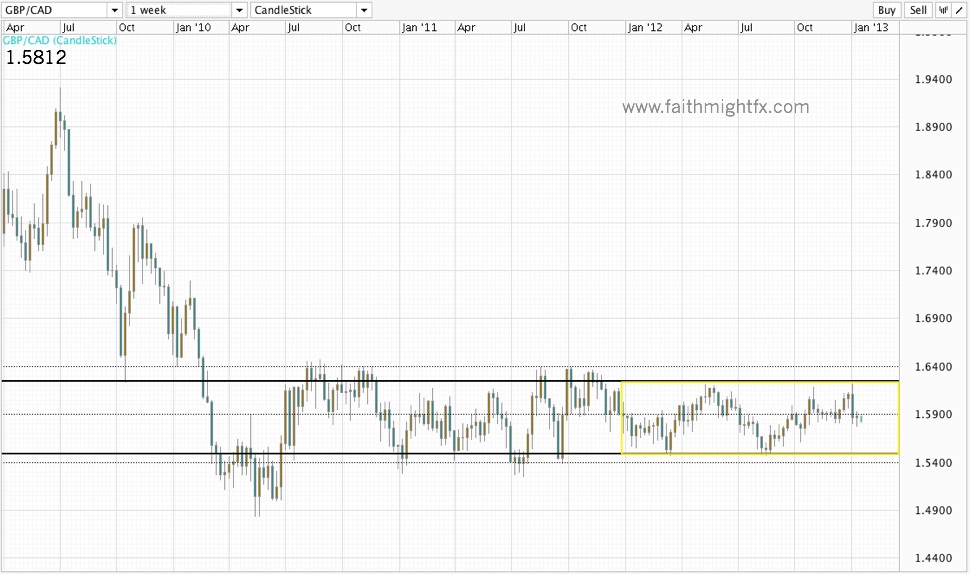Click the Jan '13 date label

pyautogui.click(x=870, y=27)
